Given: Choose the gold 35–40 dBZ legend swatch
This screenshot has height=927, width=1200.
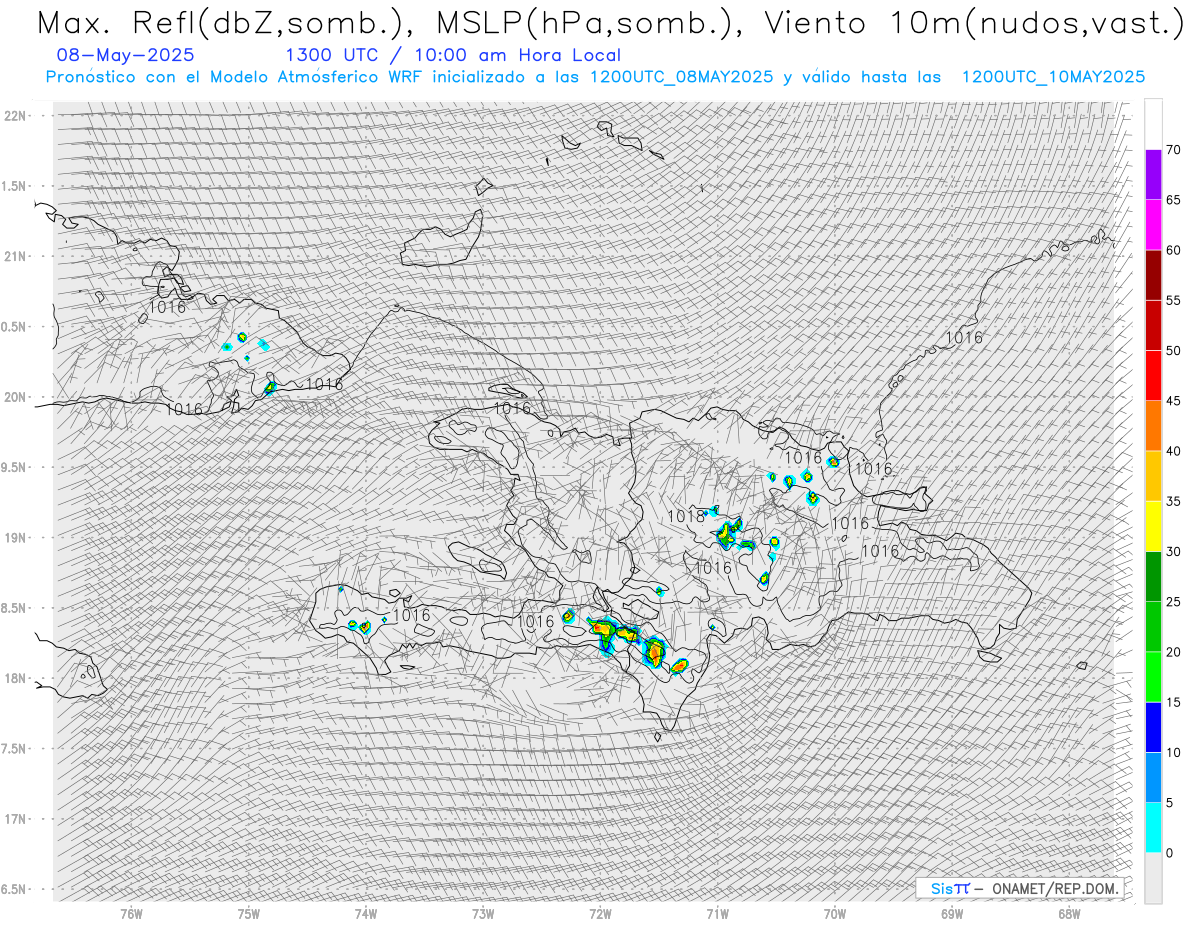Looking at the screenshot, I should coord(1153,476).
